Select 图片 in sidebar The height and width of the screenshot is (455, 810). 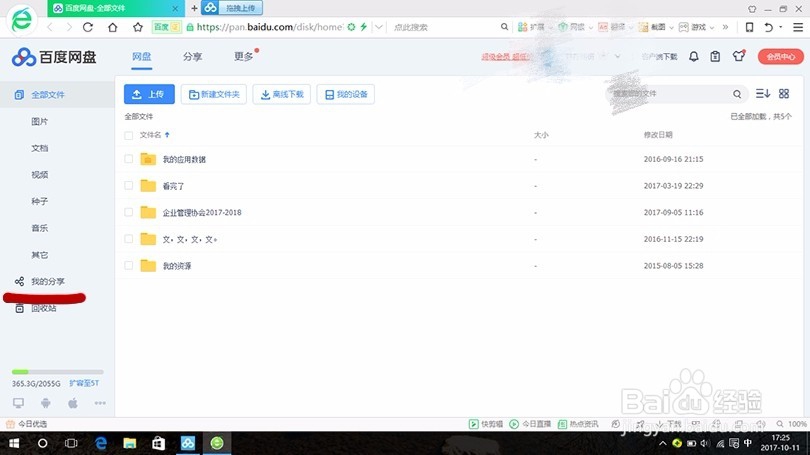click(x=39, y=121)
